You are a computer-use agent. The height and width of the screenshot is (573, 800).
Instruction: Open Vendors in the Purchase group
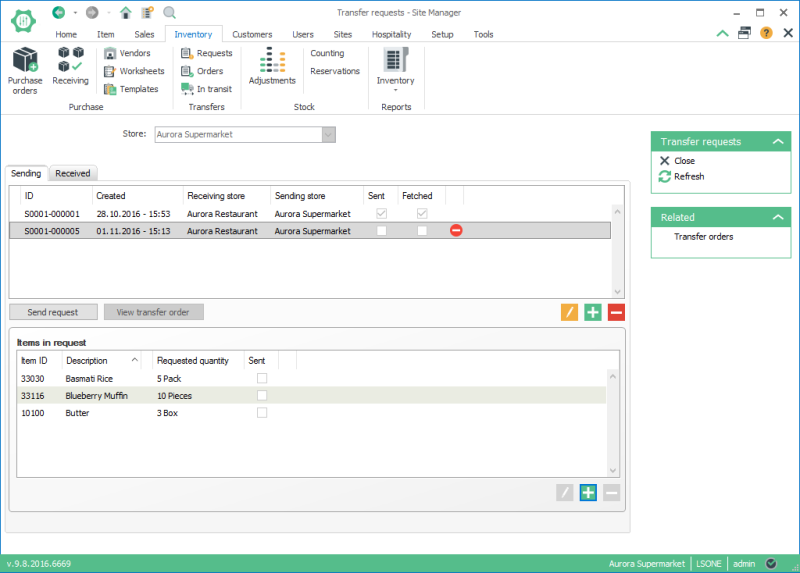pyautogui.click(x=128, y=53)
